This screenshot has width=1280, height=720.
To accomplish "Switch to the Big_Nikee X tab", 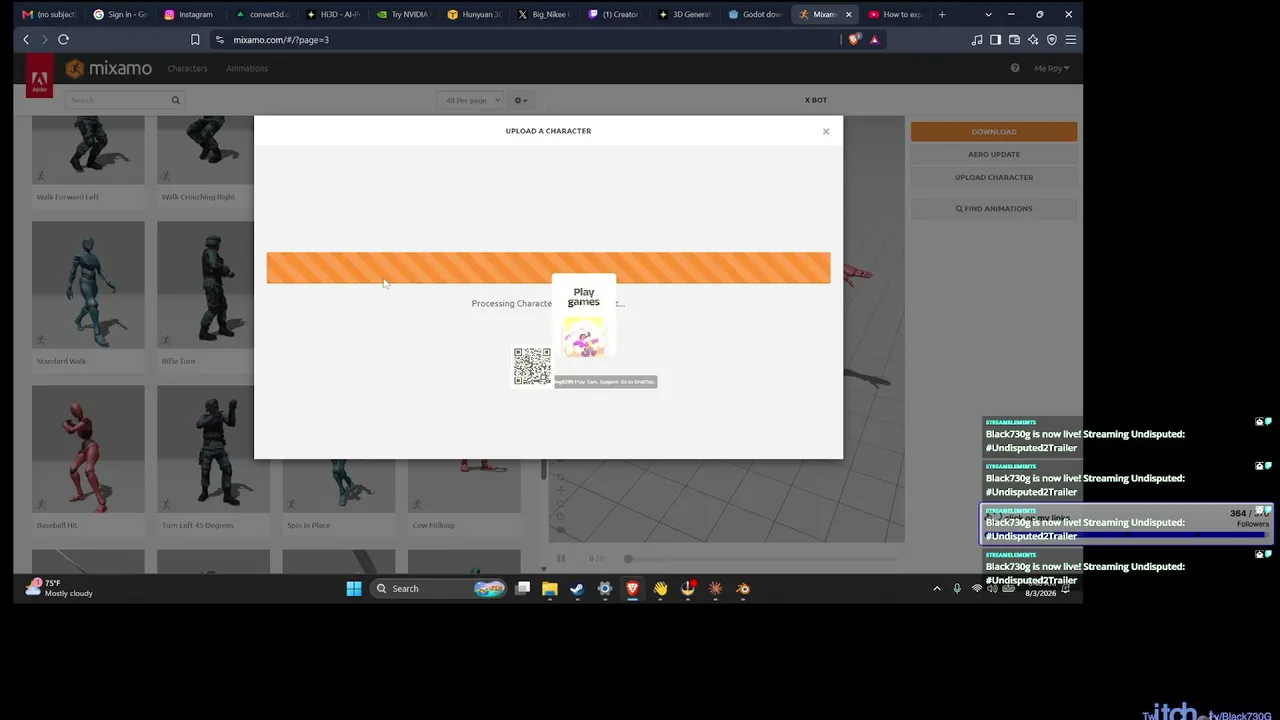I will click(x=544, y=14).
